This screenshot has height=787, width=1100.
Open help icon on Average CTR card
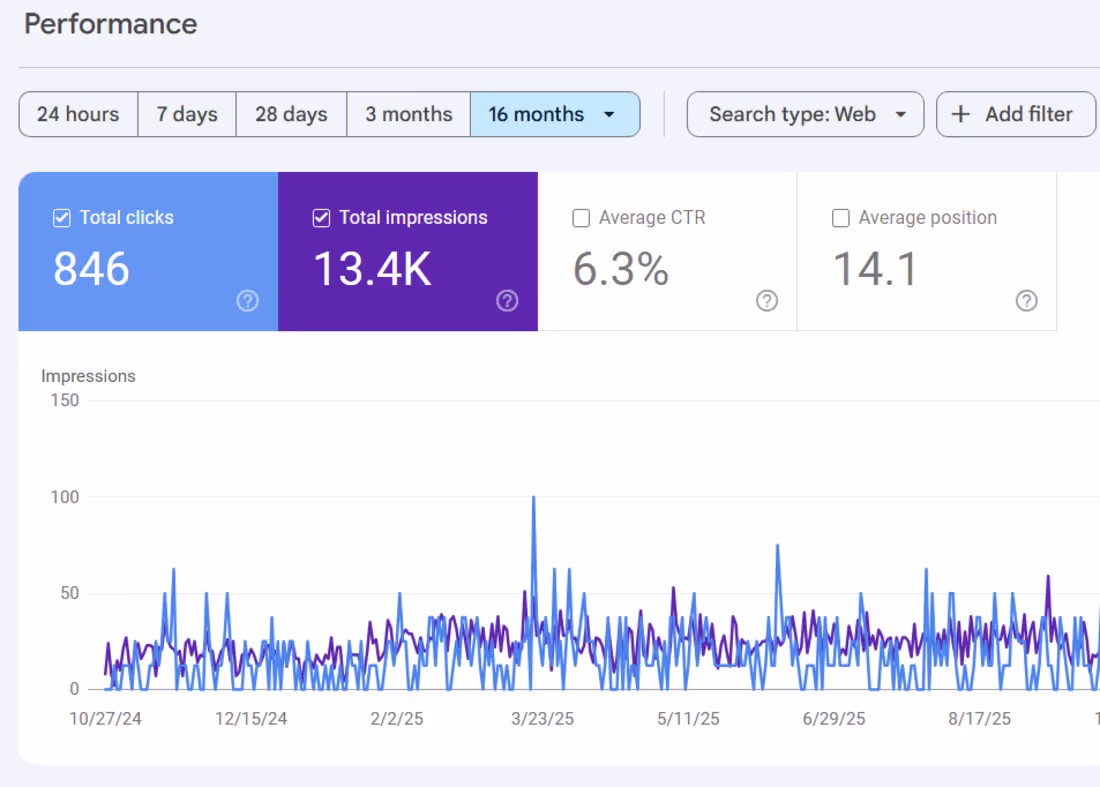(x=767, y=300)
